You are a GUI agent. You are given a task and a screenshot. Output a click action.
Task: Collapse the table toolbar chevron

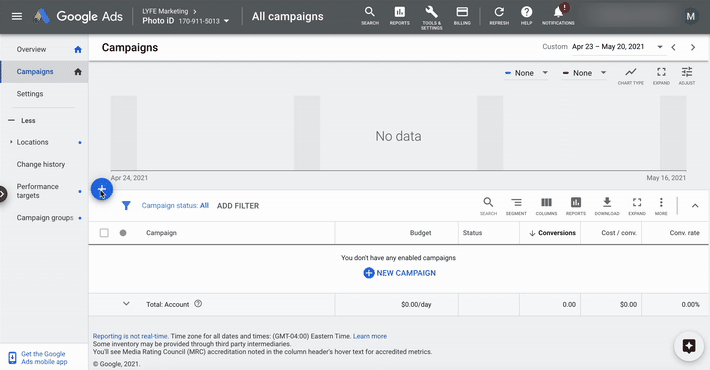click(x=695, y=206)
